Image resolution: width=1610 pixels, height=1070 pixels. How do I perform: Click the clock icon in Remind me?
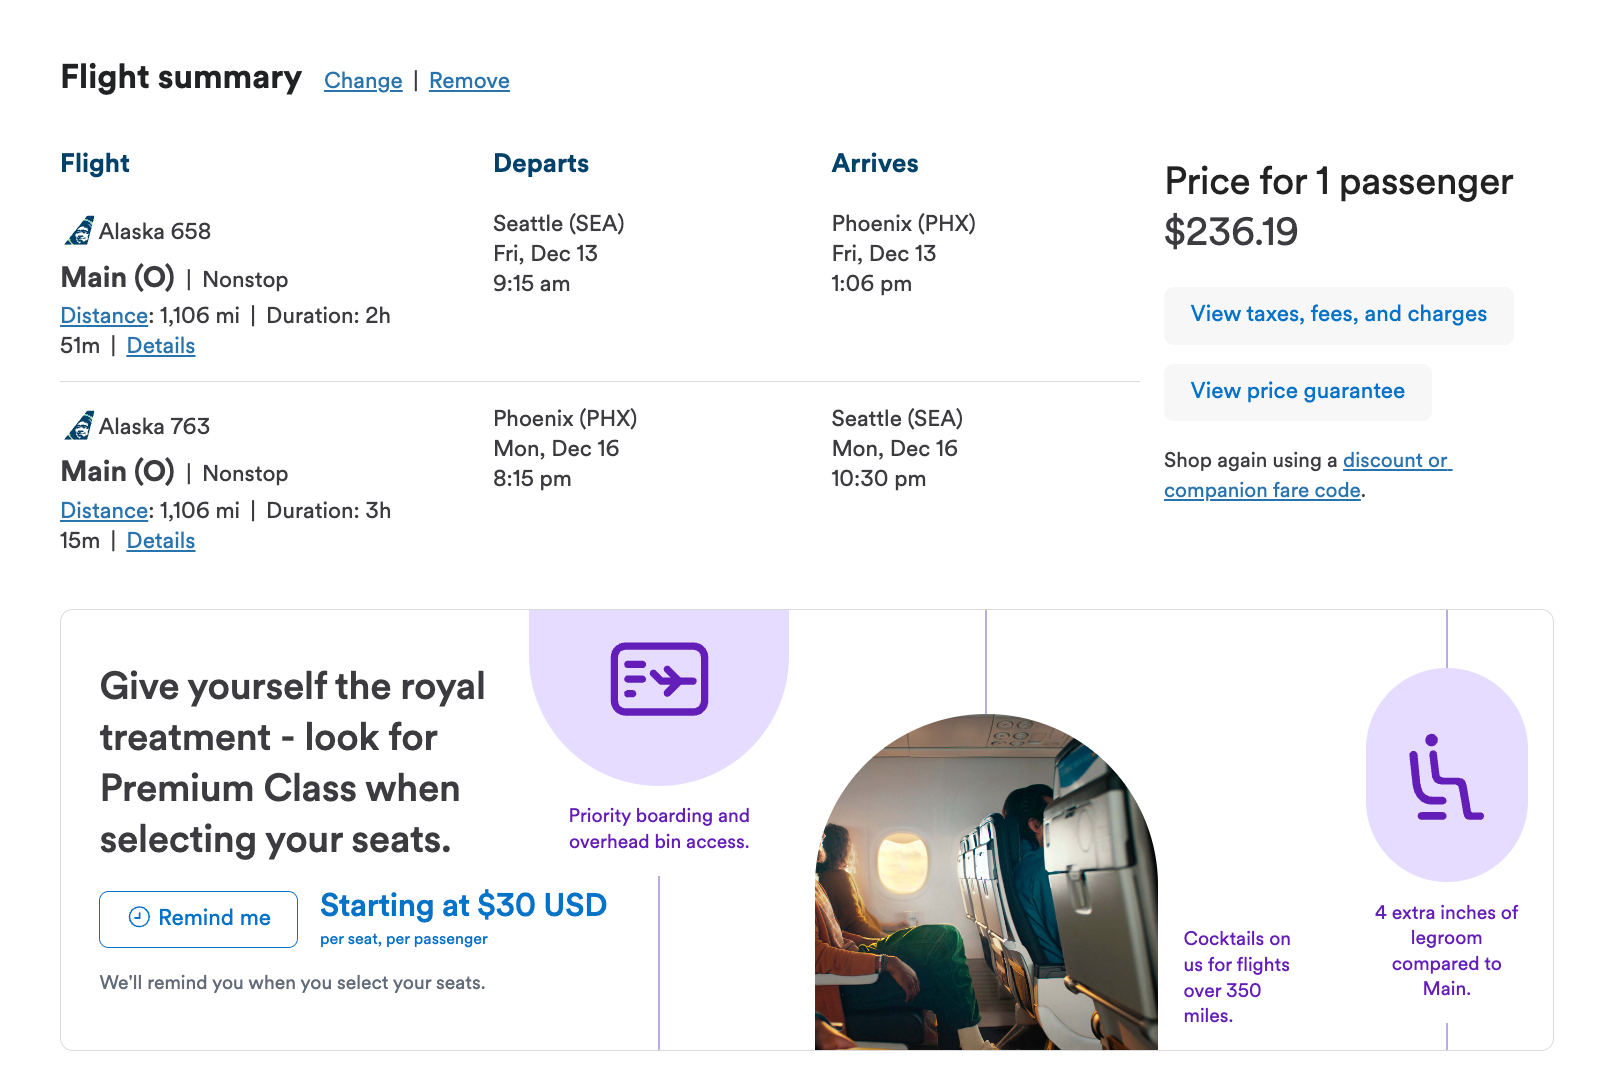point(140,918)
